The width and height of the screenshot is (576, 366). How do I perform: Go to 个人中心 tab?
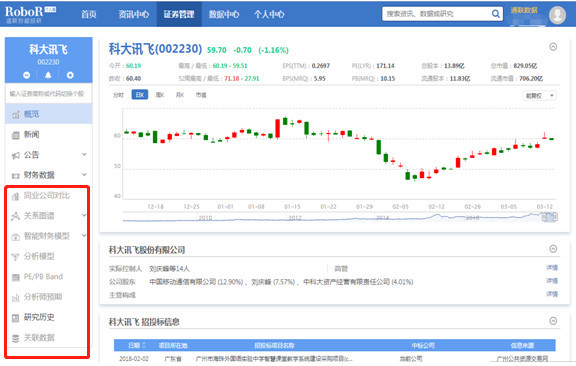269,14
